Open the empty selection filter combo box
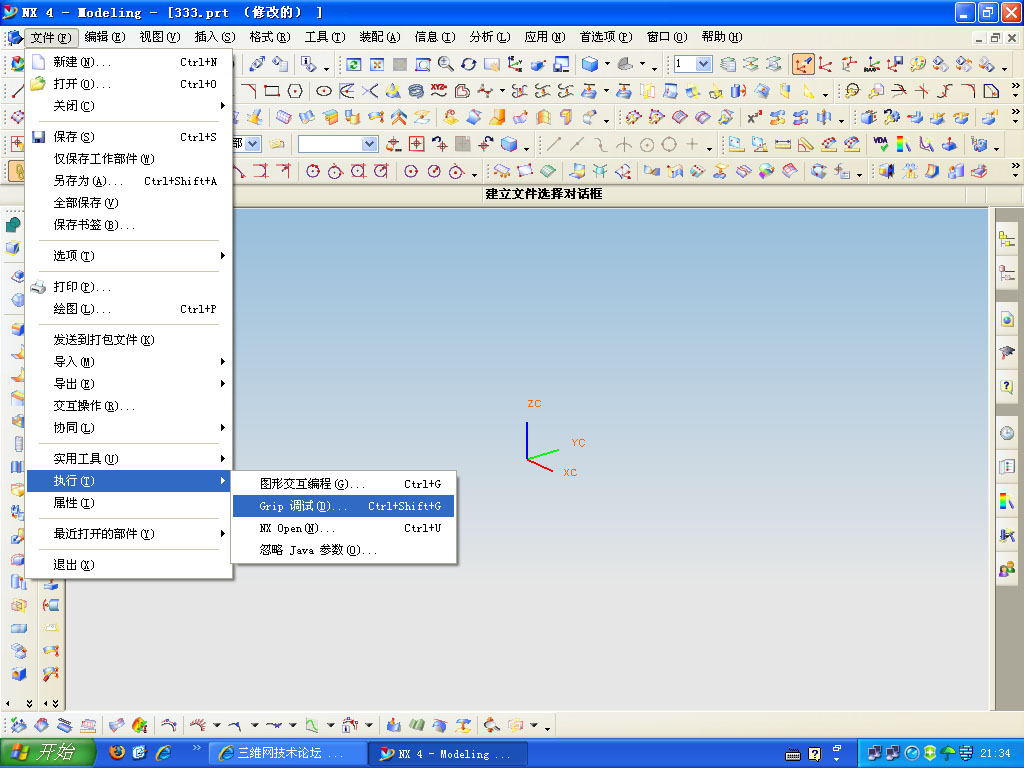This screenshot has height=768, width=1024. pyautogui.click(x=338, y=144)
